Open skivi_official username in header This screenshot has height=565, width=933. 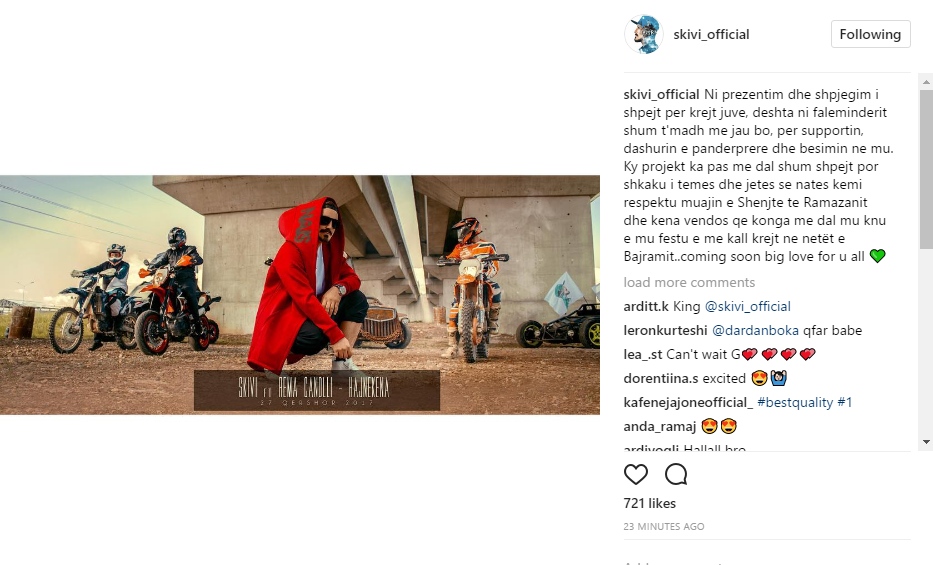coord(711,34)
